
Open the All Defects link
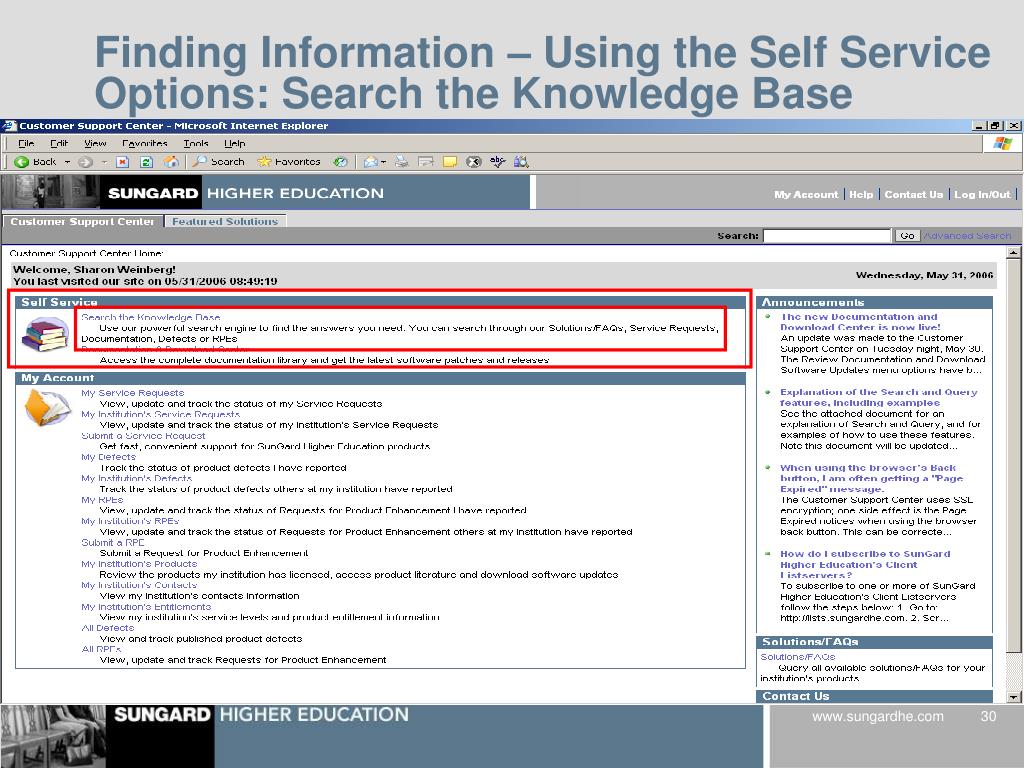click(108, 628)
